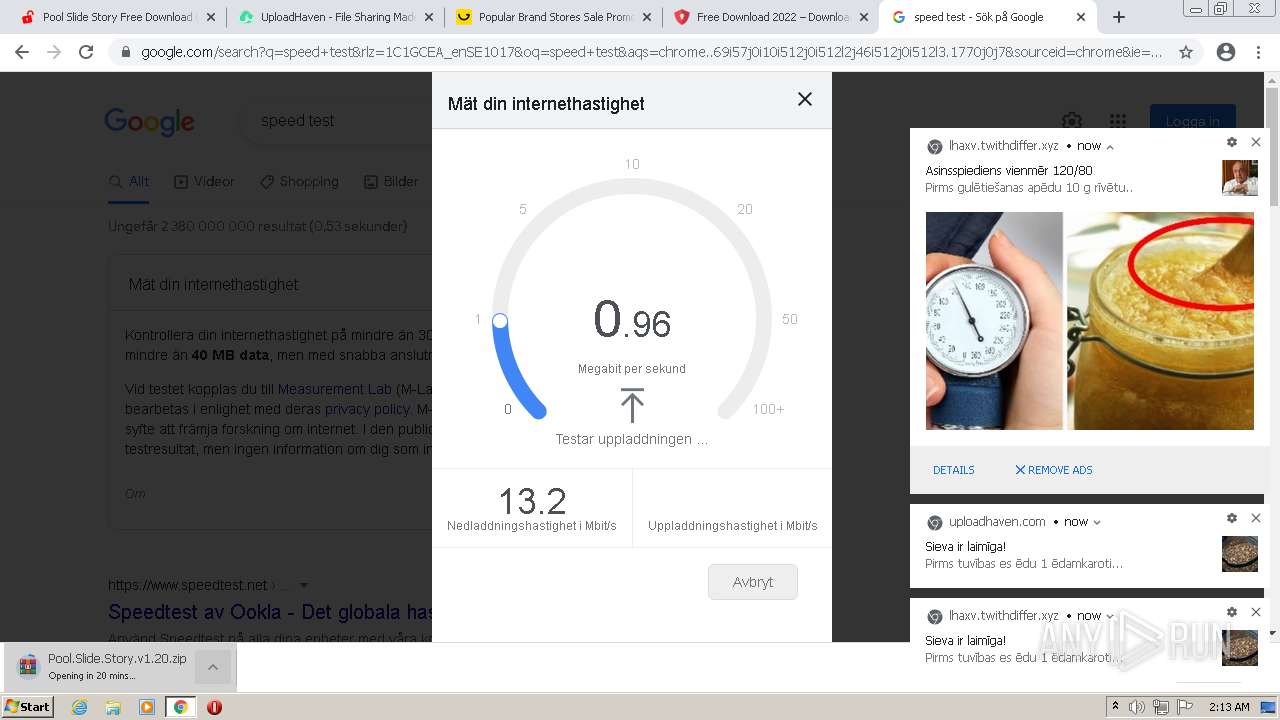Click the Avbryt button
The width and height of the screenshot is (1280, 720).
coord(753,582)
